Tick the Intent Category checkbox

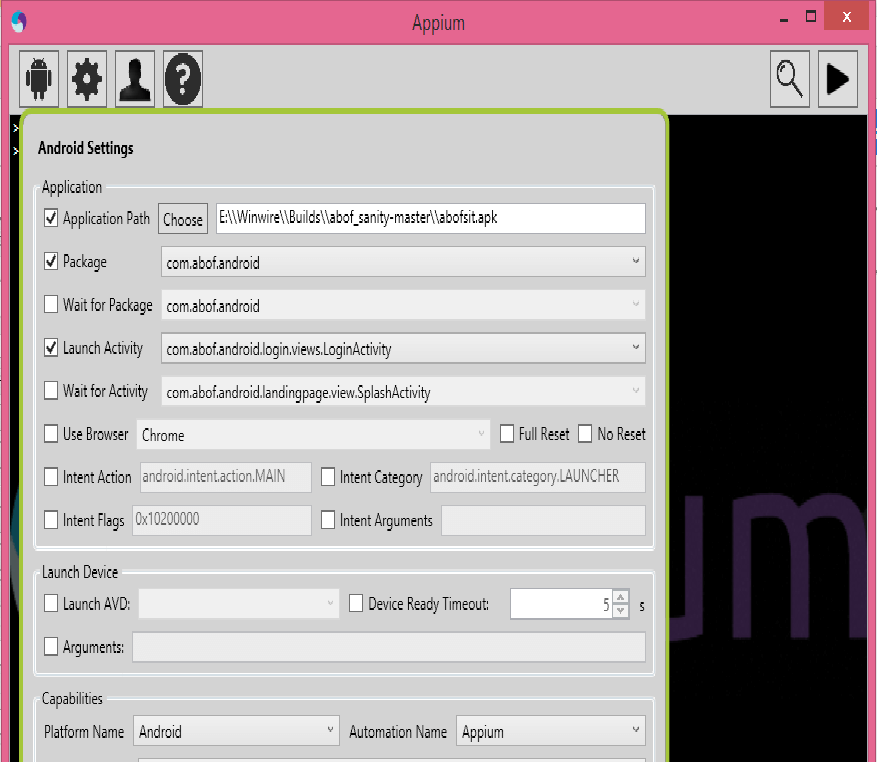click(x=328, y=477)
